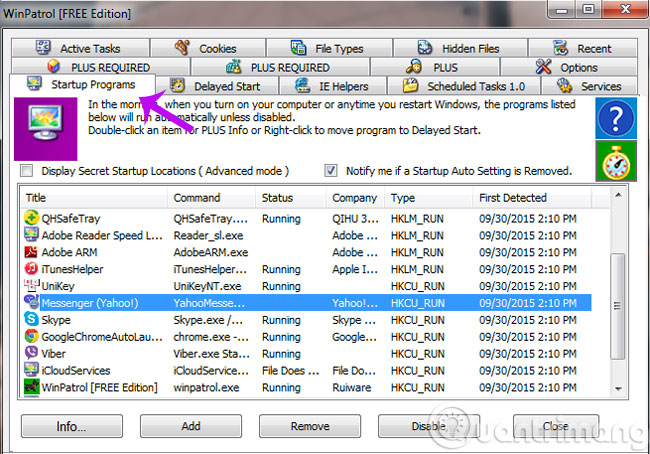Click the UniKey row icon
The height and width of the screenshot is (454, 650).
(32, 286)
